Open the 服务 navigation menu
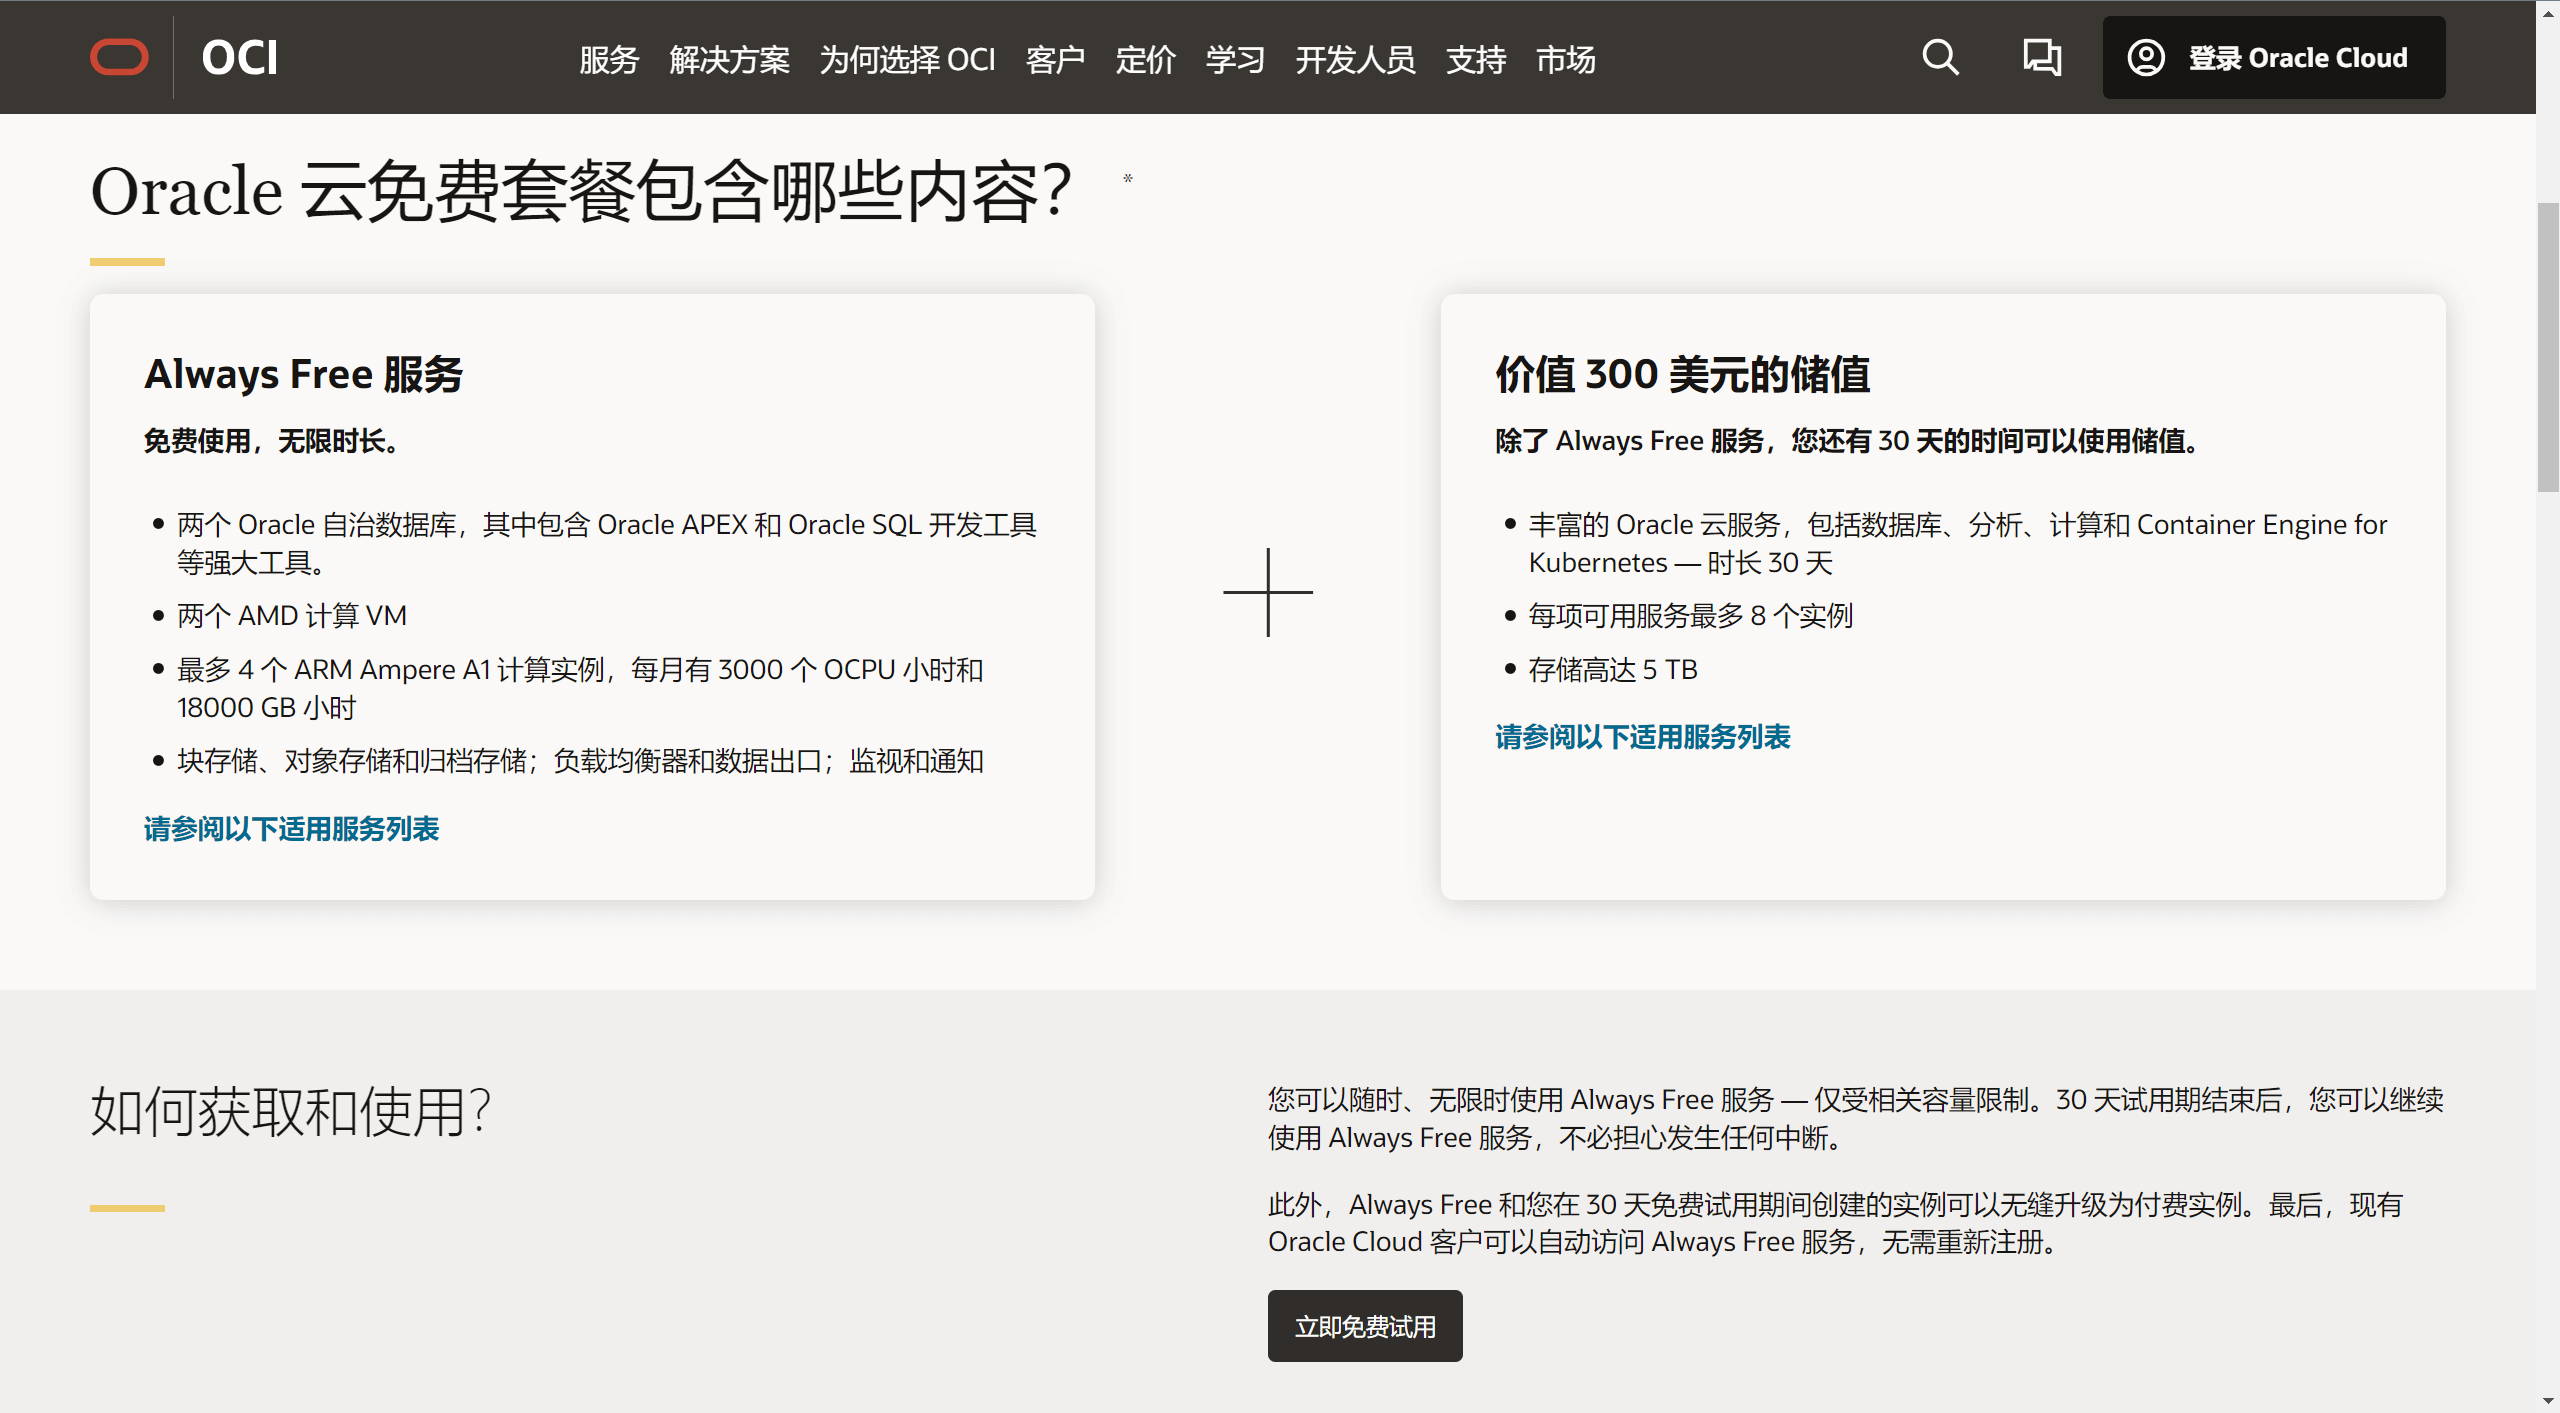Image resolution: width=2560 pixels, height=1413 pixels. click(609, 60)
